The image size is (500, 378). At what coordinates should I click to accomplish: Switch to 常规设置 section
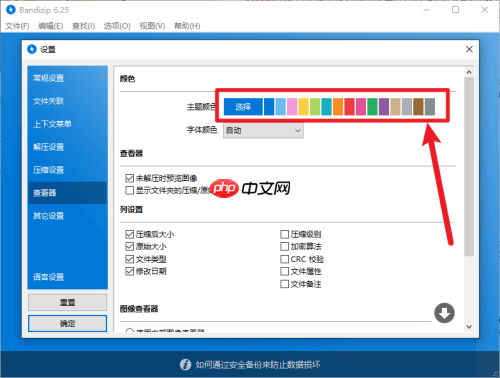click(67, 78)
